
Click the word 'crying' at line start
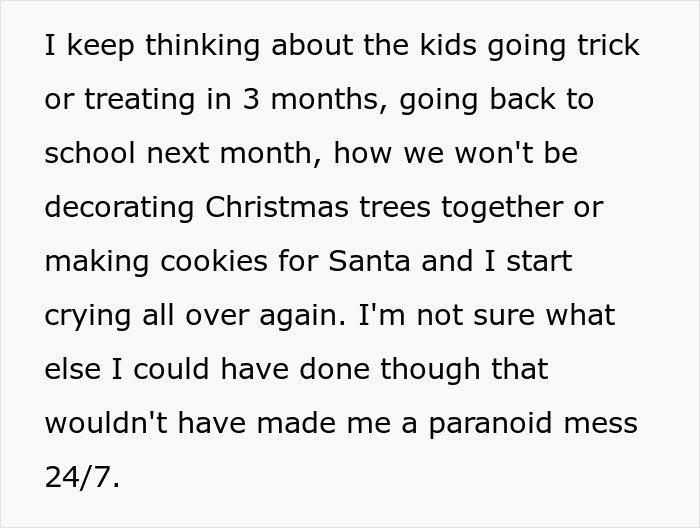pyautogui.click(x=87, y=316)
